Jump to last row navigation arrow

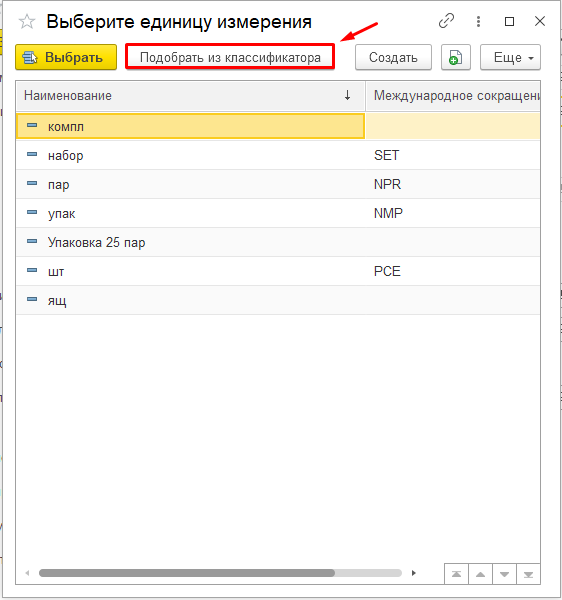click(x=528, y=574)
